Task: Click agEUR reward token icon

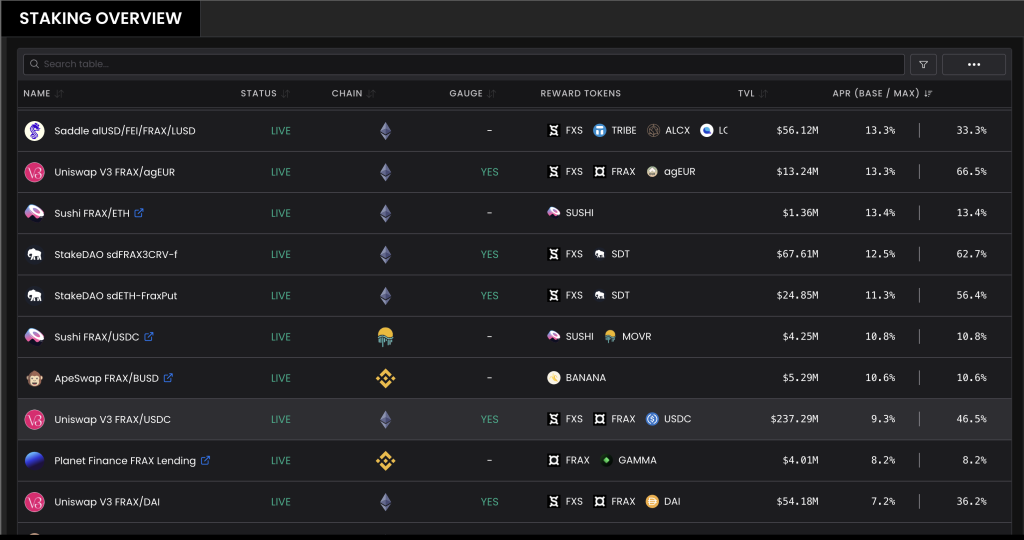Action: 652,172
